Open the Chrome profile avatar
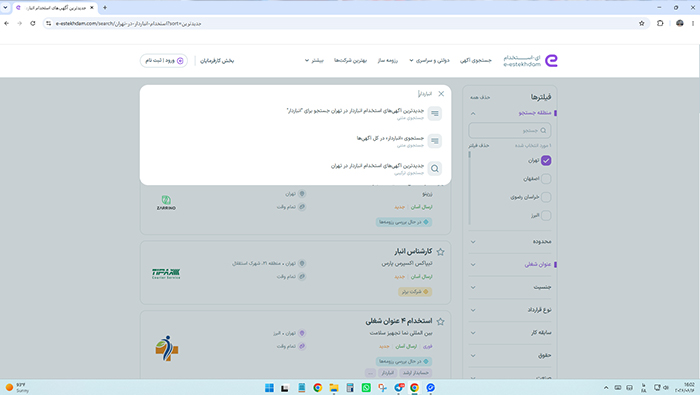The image size is (700, 395). click(679, 23)
